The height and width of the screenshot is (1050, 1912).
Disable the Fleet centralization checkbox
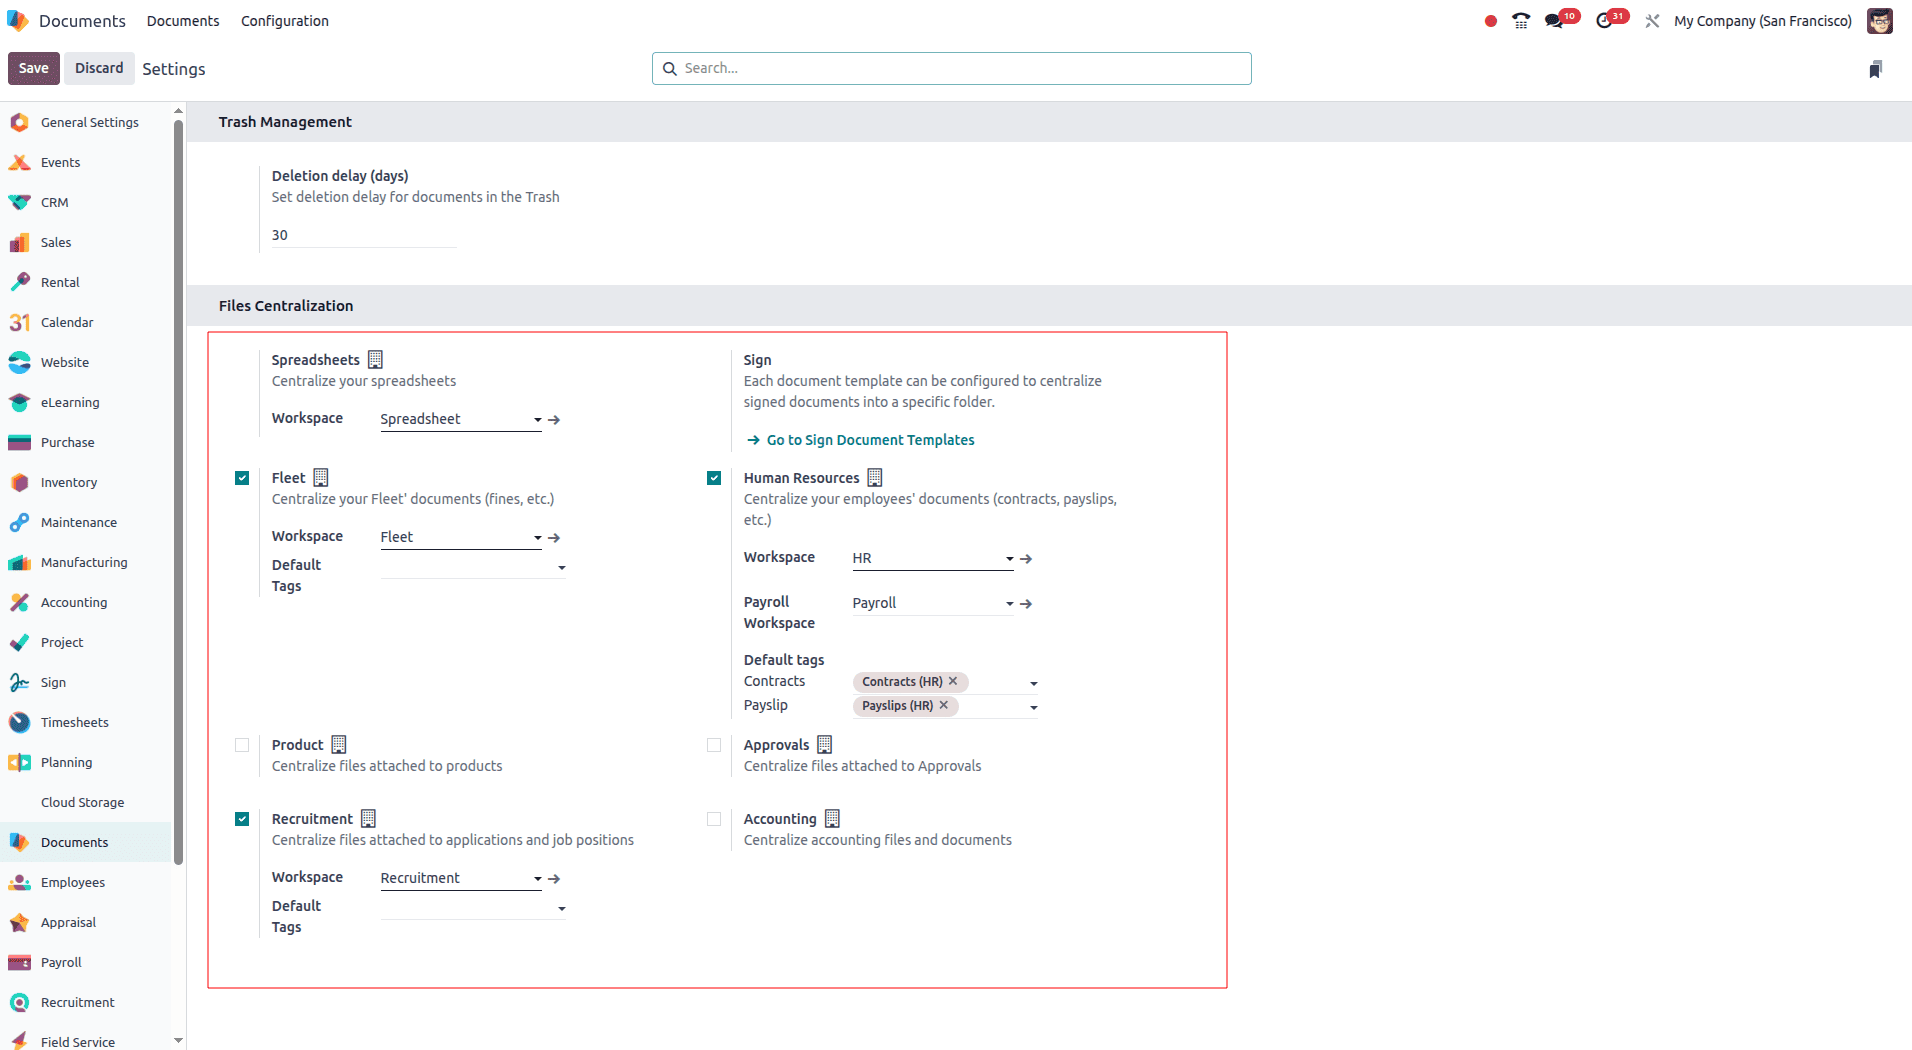point(241,478)
